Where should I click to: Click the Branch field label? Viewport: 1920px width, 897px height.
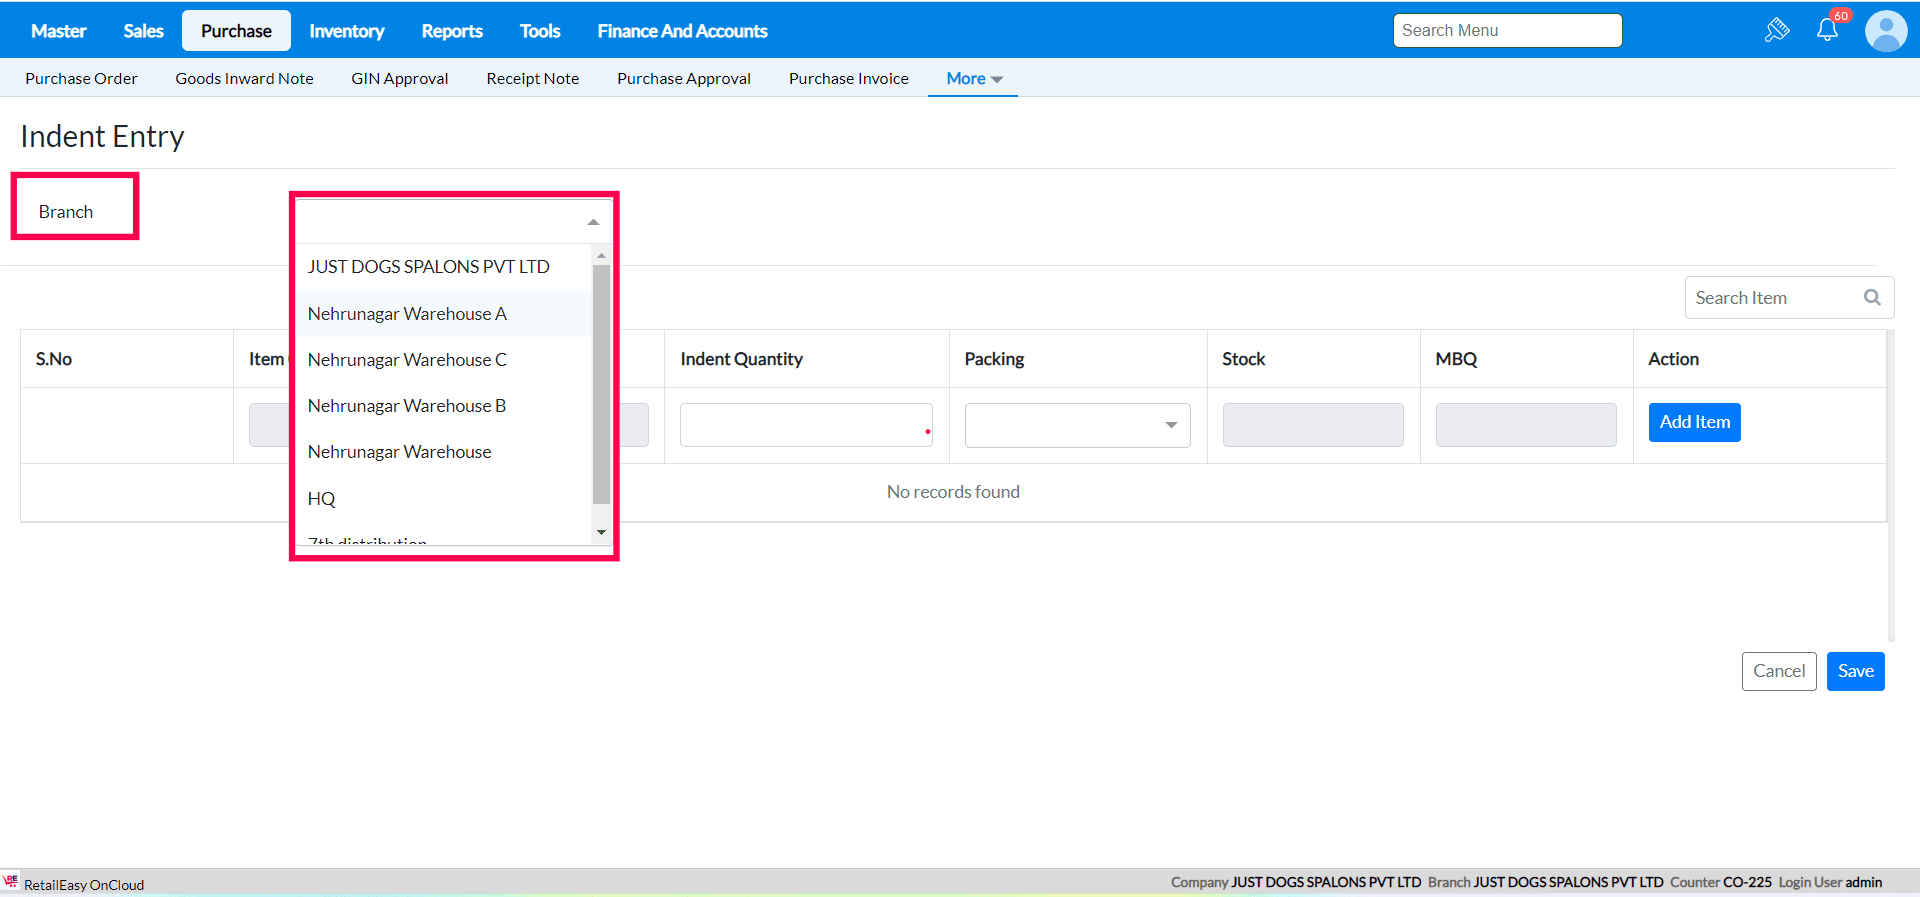66,212
